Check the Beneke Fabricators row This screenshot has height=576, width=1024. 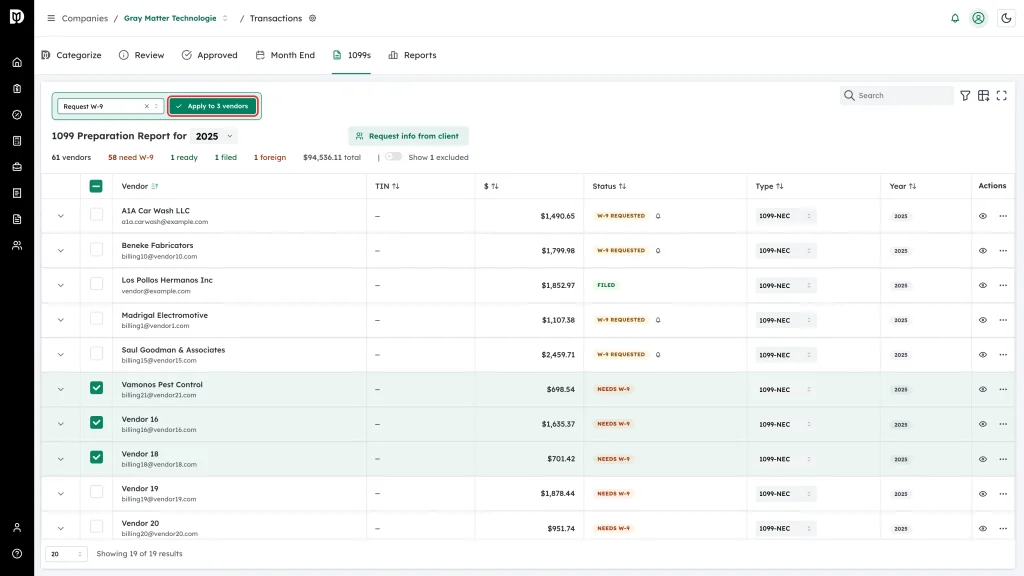(x=96, y=249)
